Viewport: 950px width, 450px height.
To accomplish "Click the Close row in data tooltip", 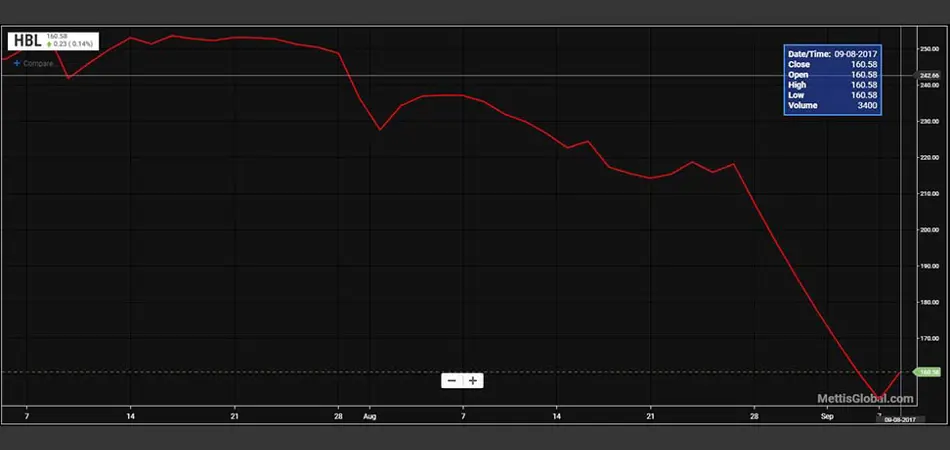I will [832, 64].
